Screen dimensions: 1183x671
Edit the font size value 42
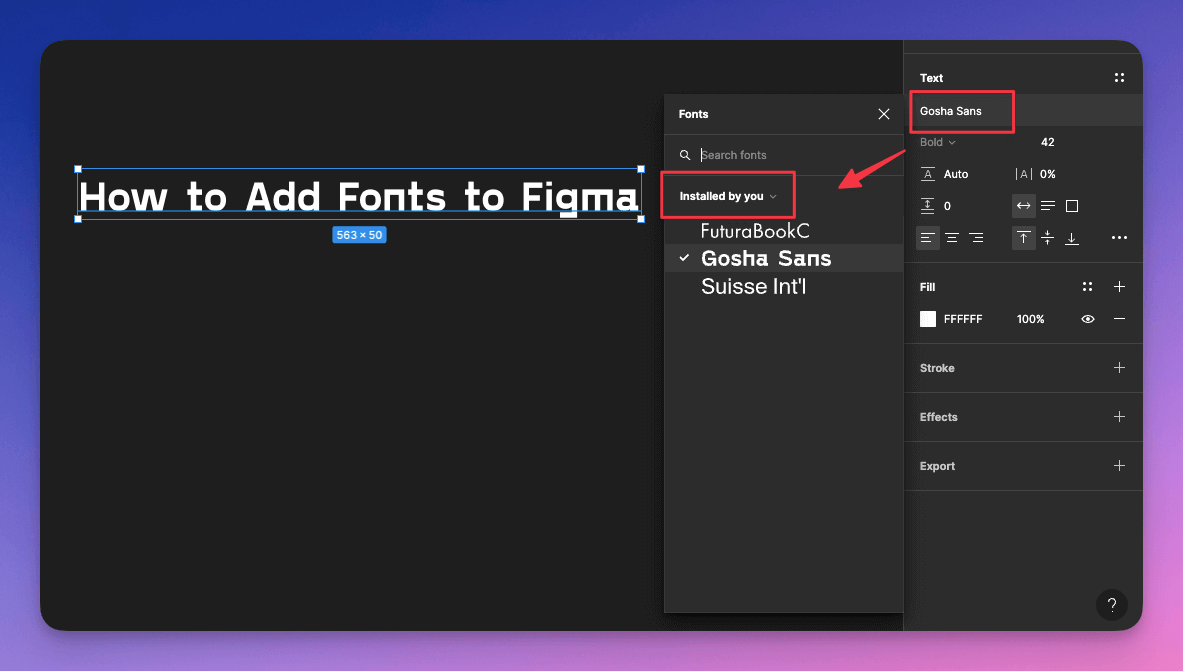click(1047, 142)
